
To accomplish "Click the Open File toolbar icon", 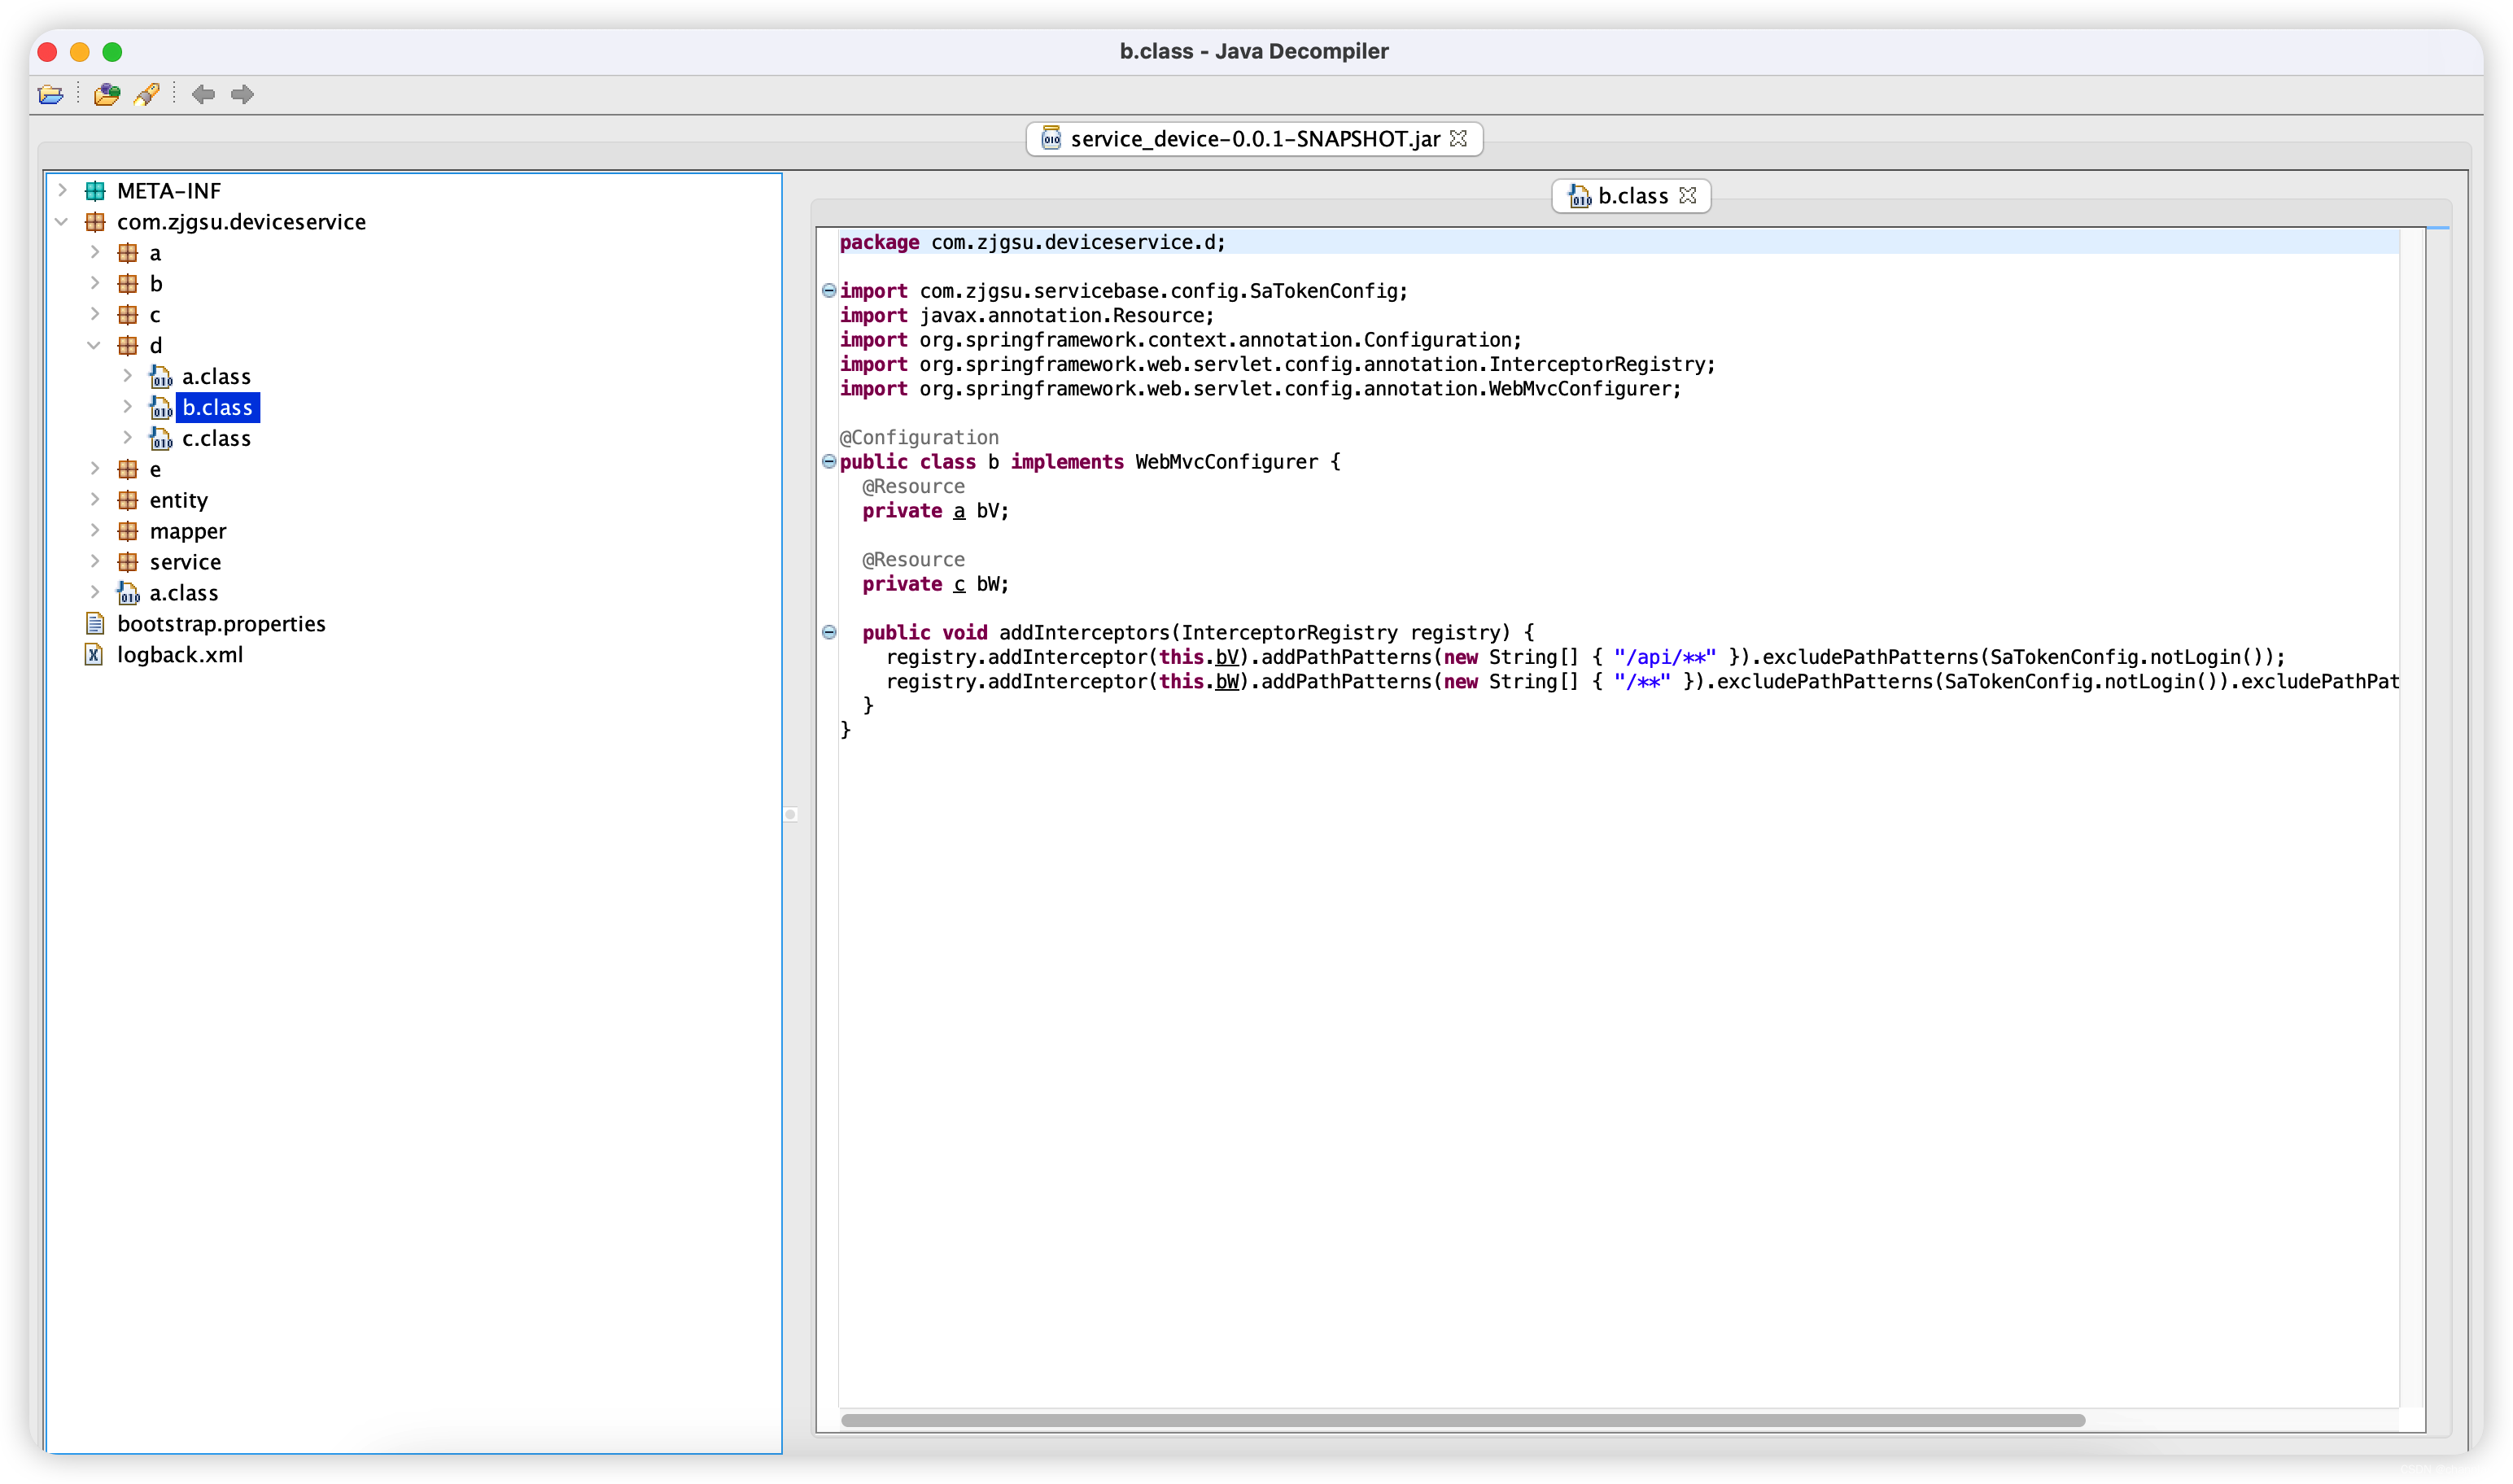I will coord(50,95).
